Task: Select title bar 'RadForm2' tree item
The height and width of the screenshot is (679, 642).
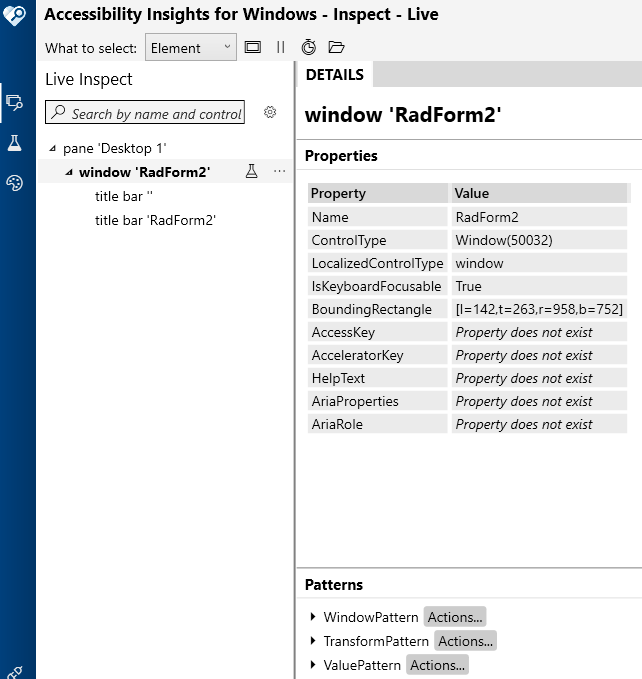Action: click(x=155, y=220)
